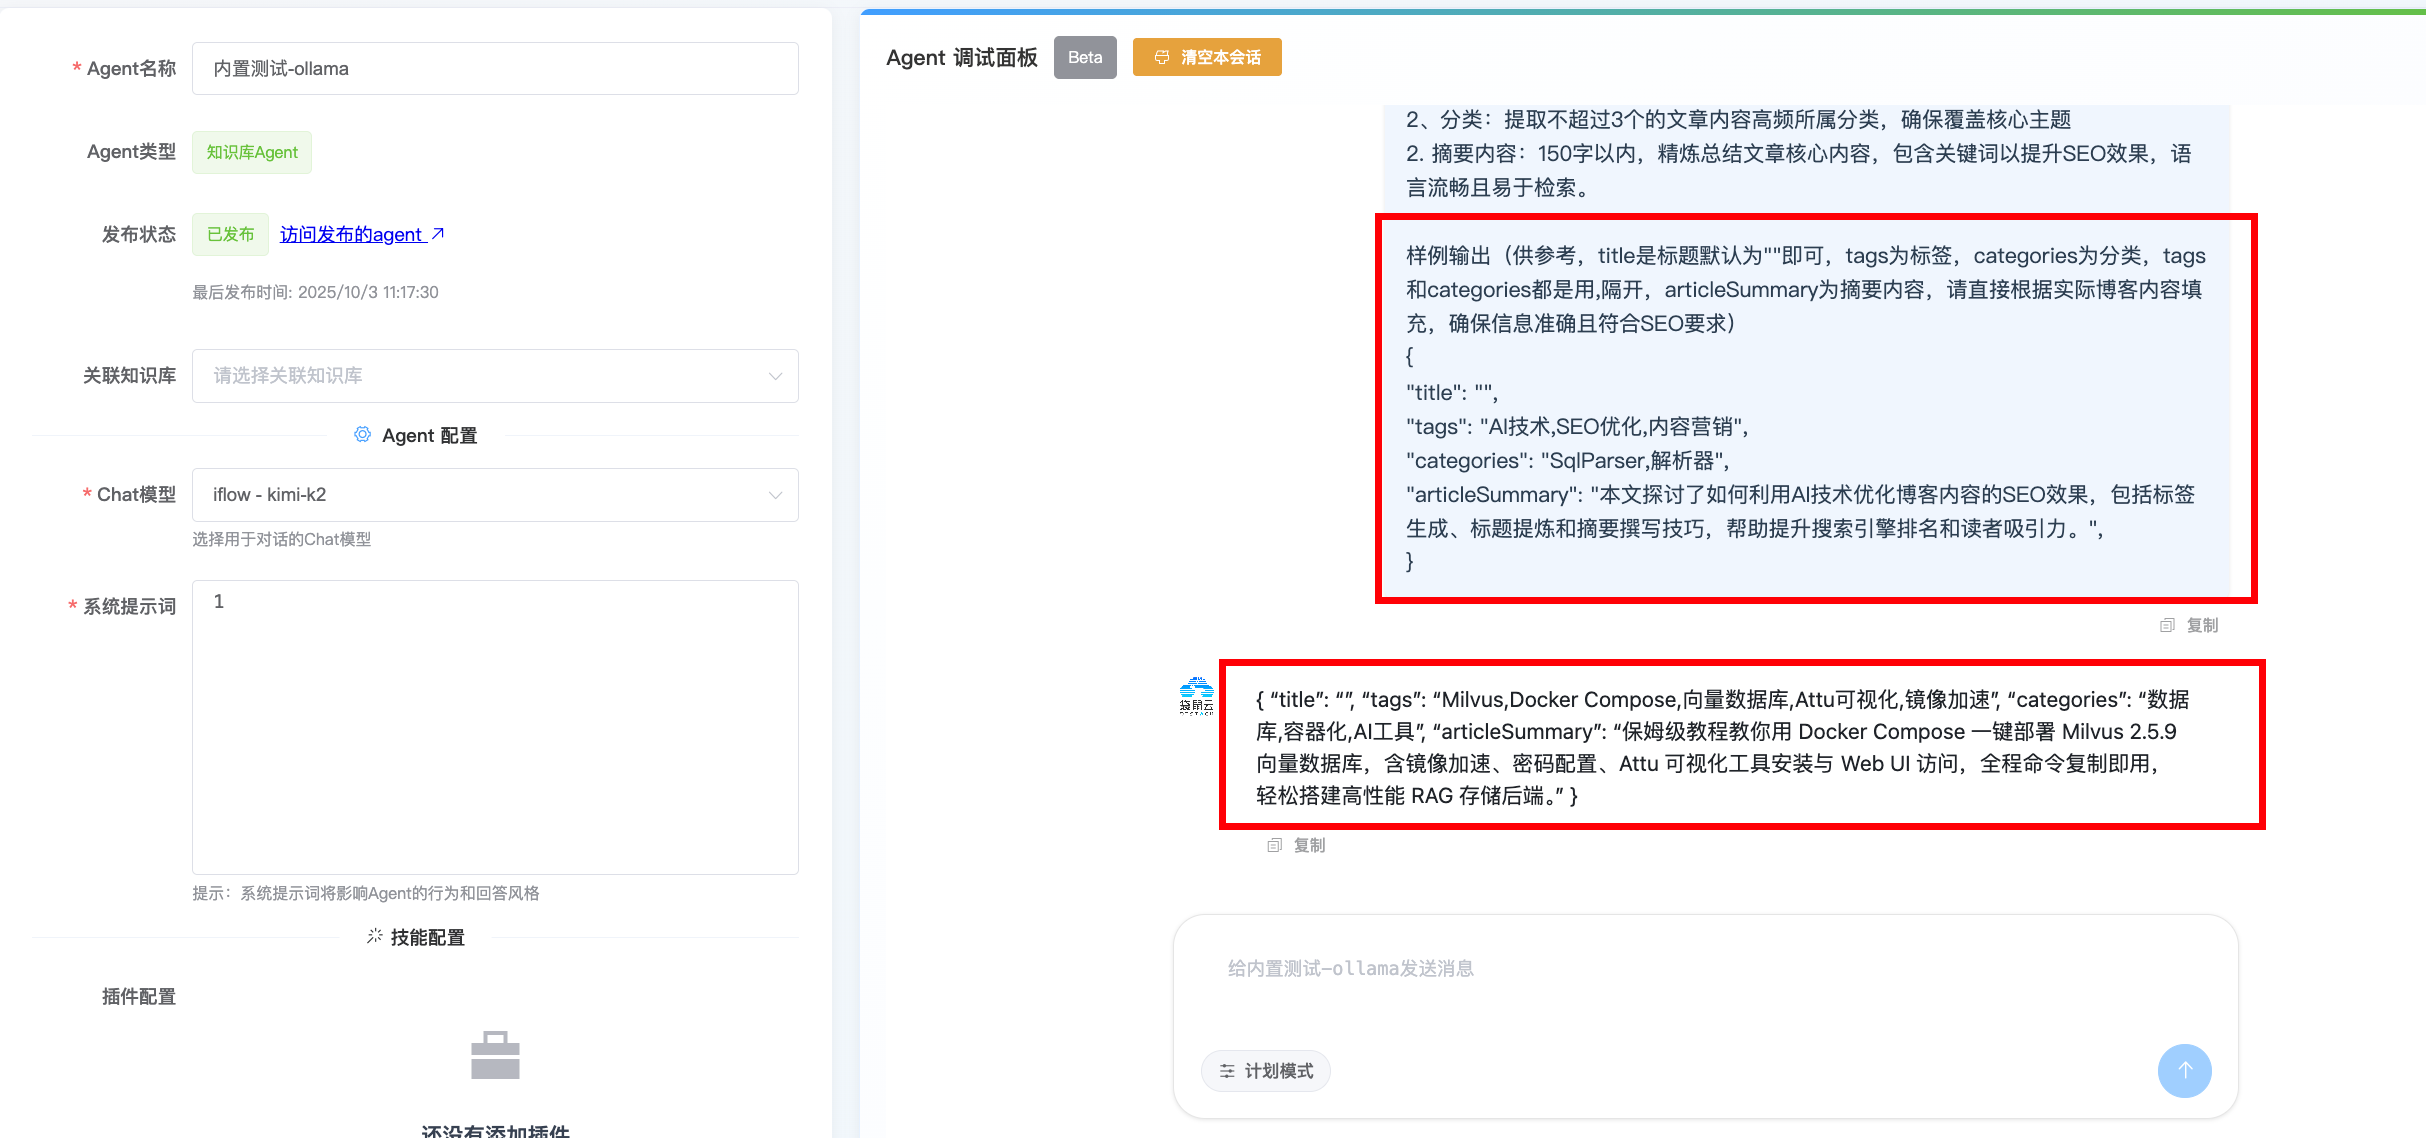Click the copy icon under the agent reply
This screenshot has height=1138, width=2426.
(1274, 845)
